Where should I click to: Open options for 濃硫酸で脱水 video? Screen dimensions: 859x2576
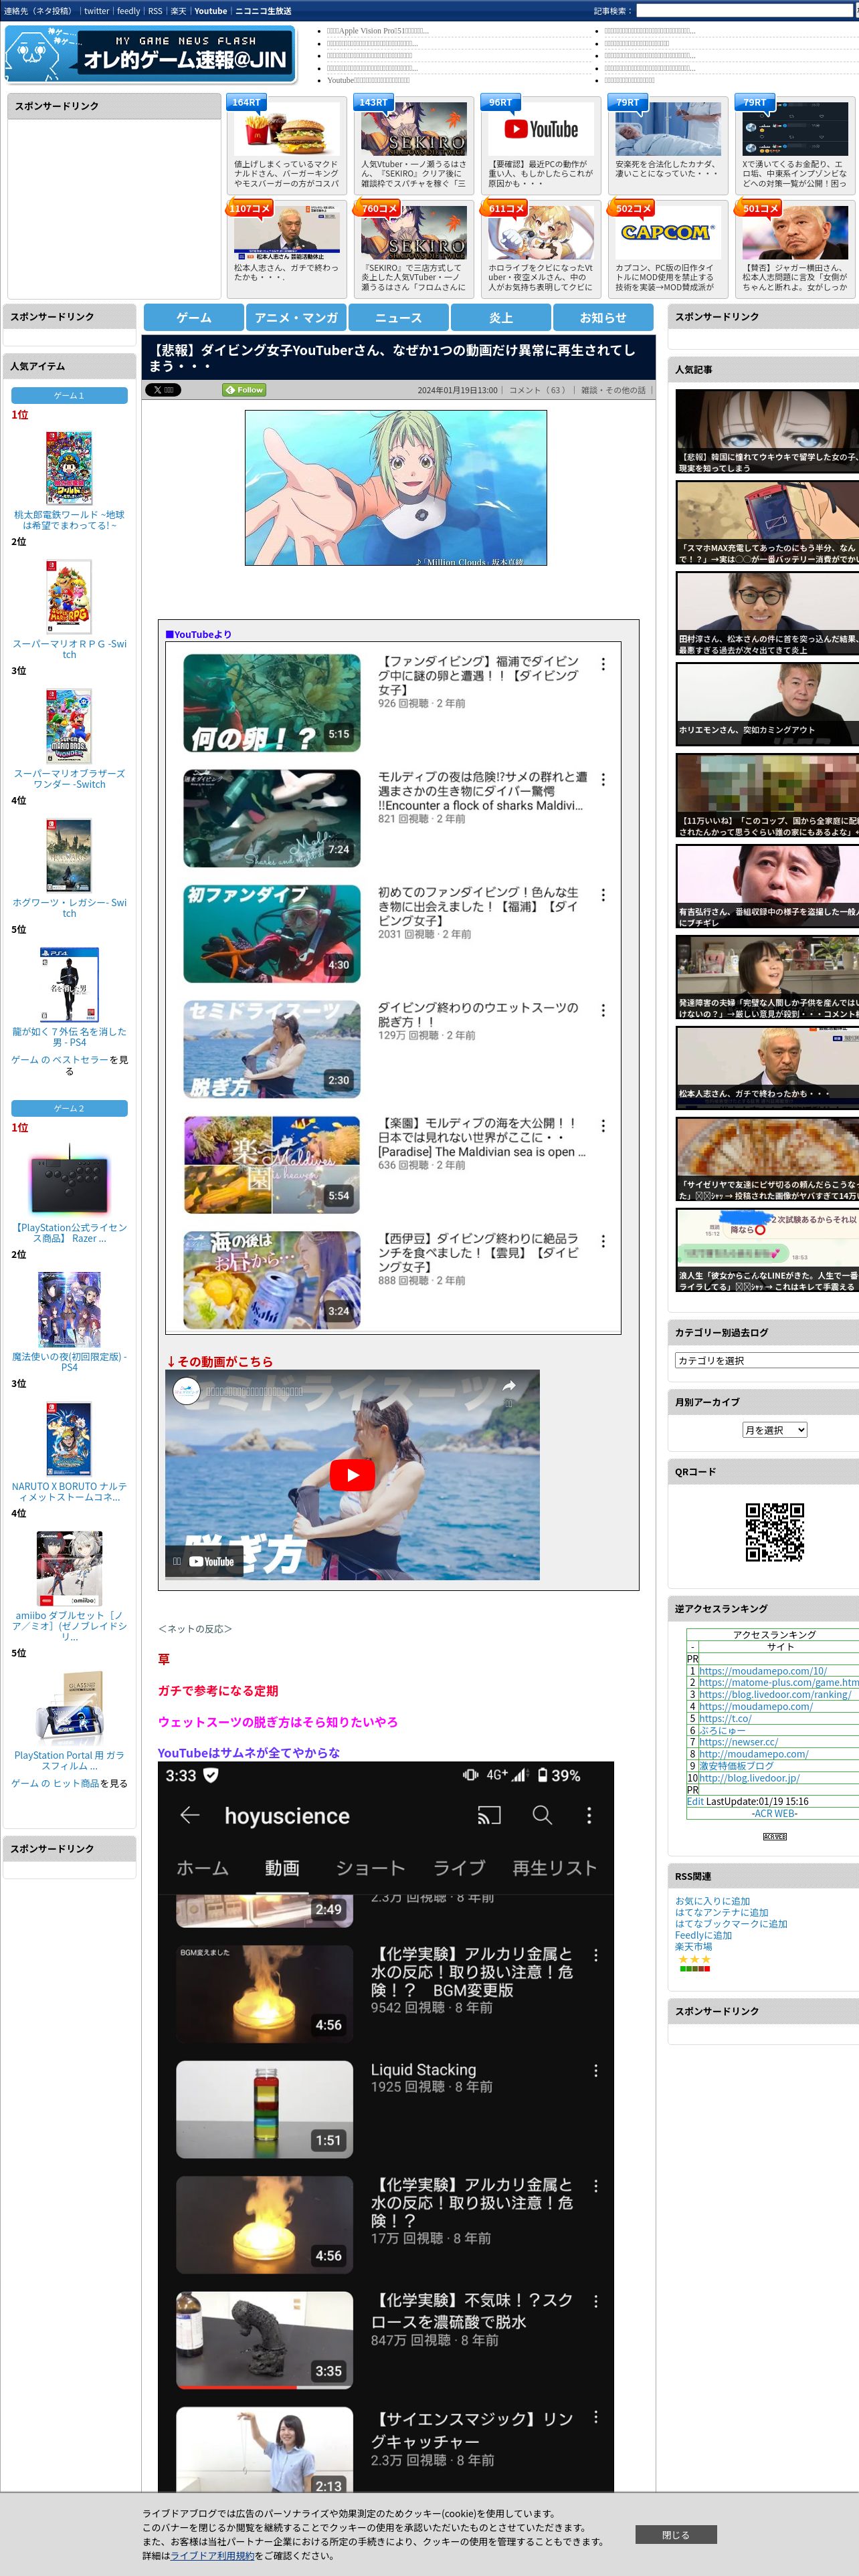tap(596, 2301)
